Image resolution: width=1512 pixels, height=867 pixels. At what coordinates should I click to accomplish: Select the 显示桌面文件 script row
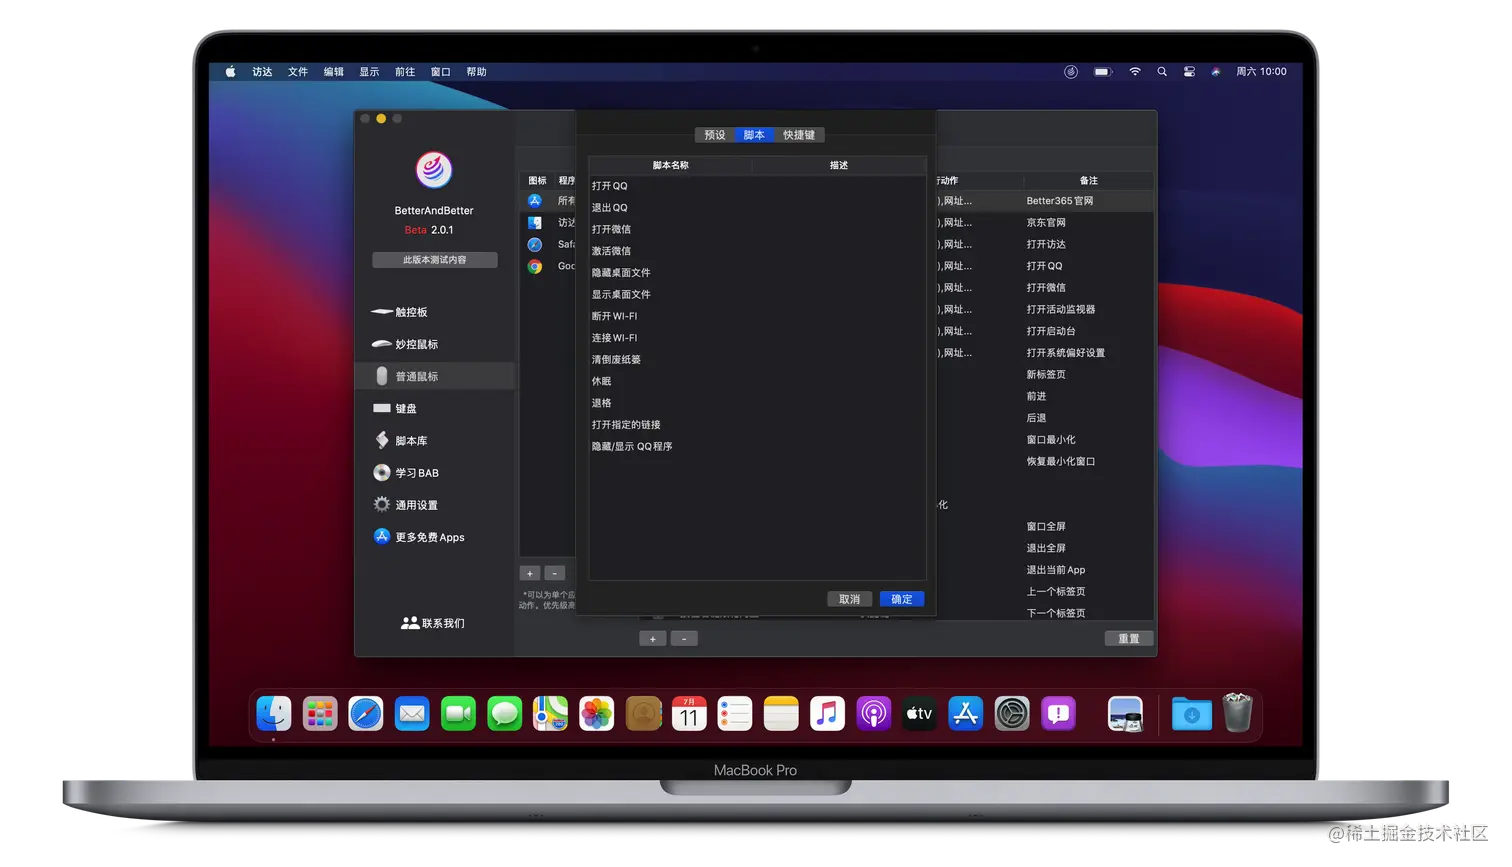757,295
